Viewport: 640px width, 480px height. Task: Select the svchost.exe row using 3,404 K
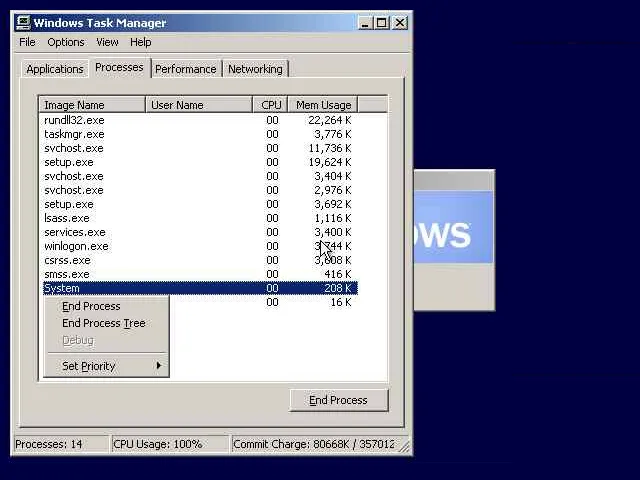[x=200, y=176]
